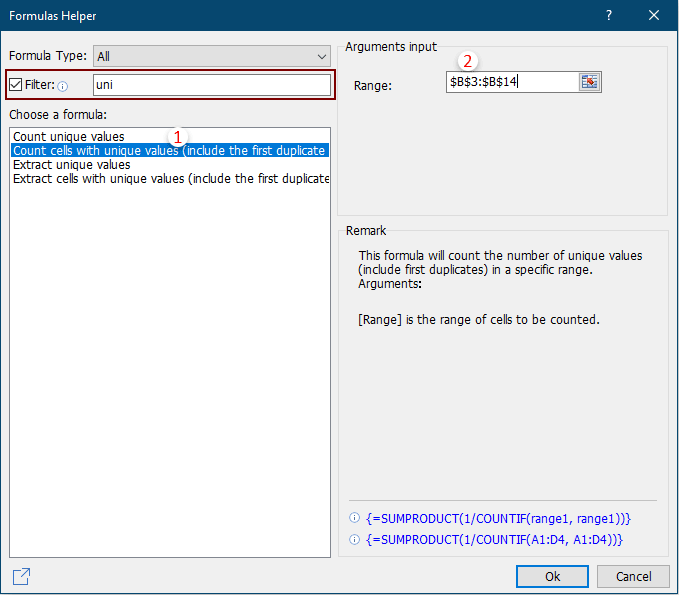The width and height of the screenshot is (679, 595).
Task: Choose "Extract unique values" from the list
Action: click(x=72, y=164)
